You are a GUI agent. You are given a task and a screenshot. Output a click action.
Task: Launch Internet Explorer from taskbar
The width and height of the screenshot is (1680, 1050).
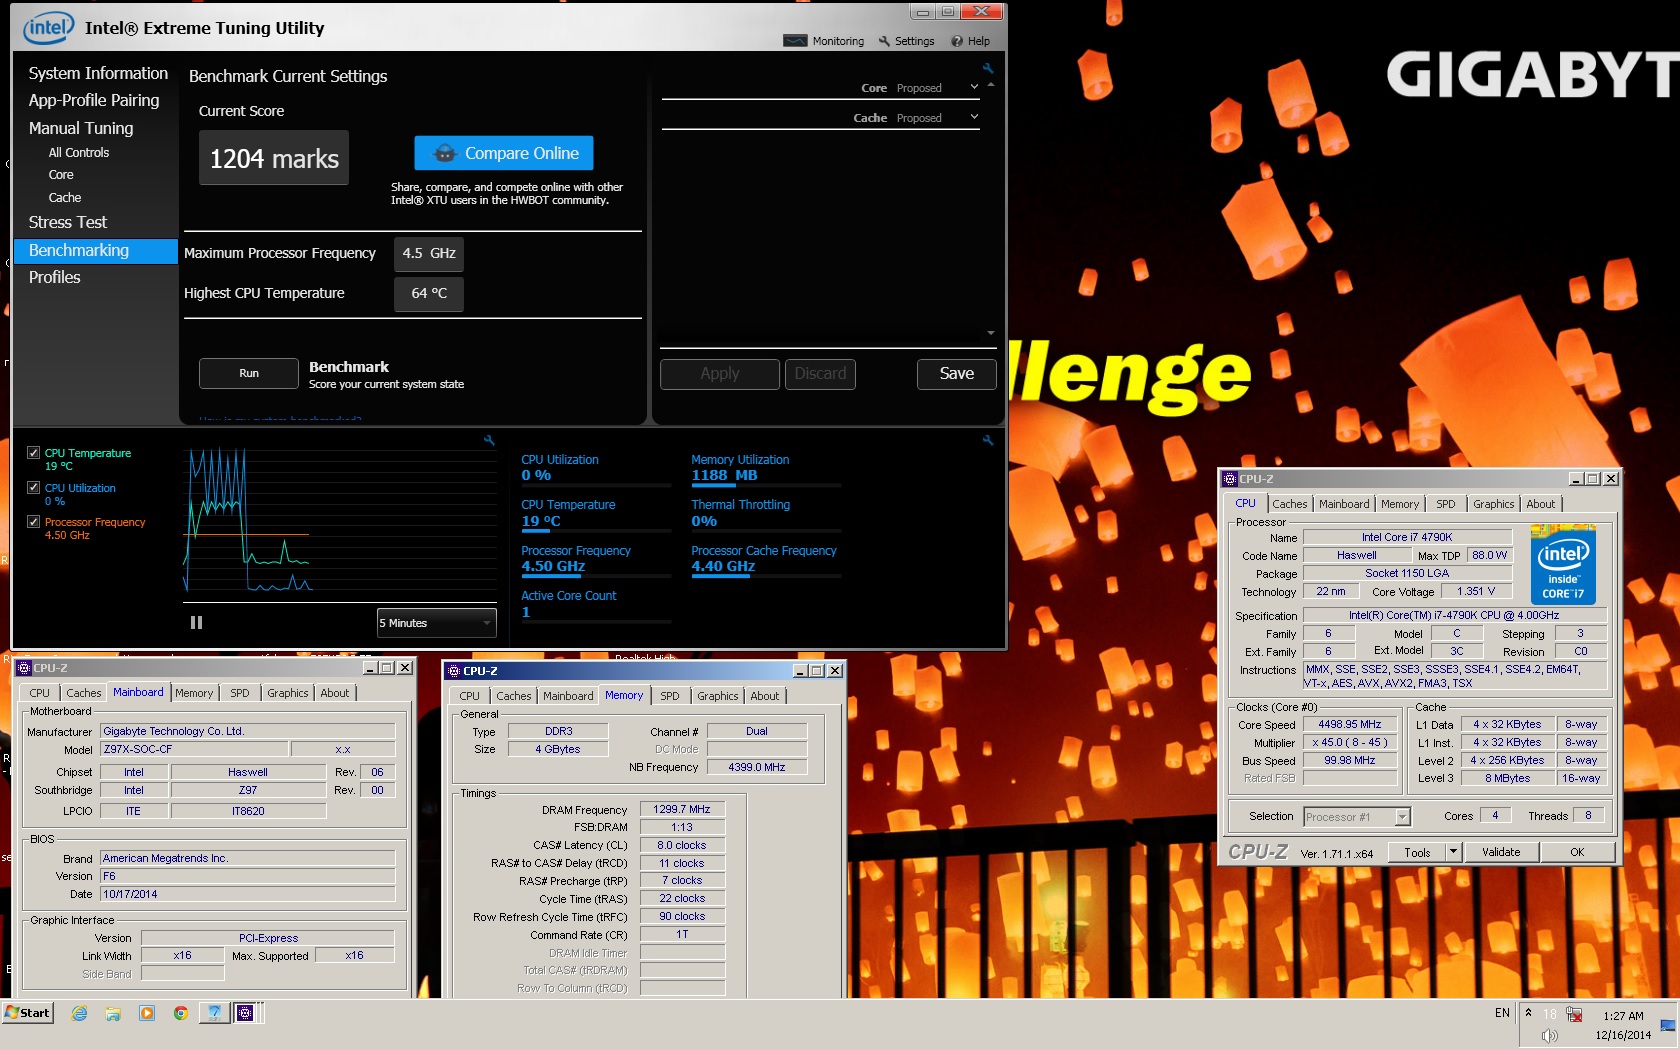[x=79, y=1013]
